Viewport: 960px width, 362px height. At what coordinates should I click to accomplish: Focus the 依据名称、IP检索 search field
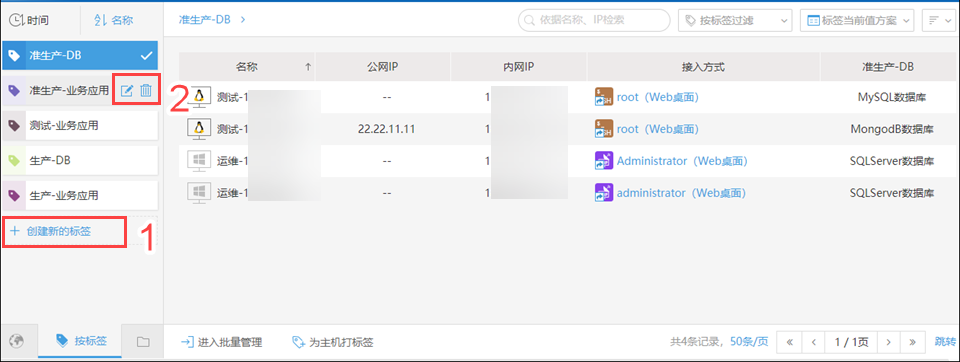pos(594,20)
